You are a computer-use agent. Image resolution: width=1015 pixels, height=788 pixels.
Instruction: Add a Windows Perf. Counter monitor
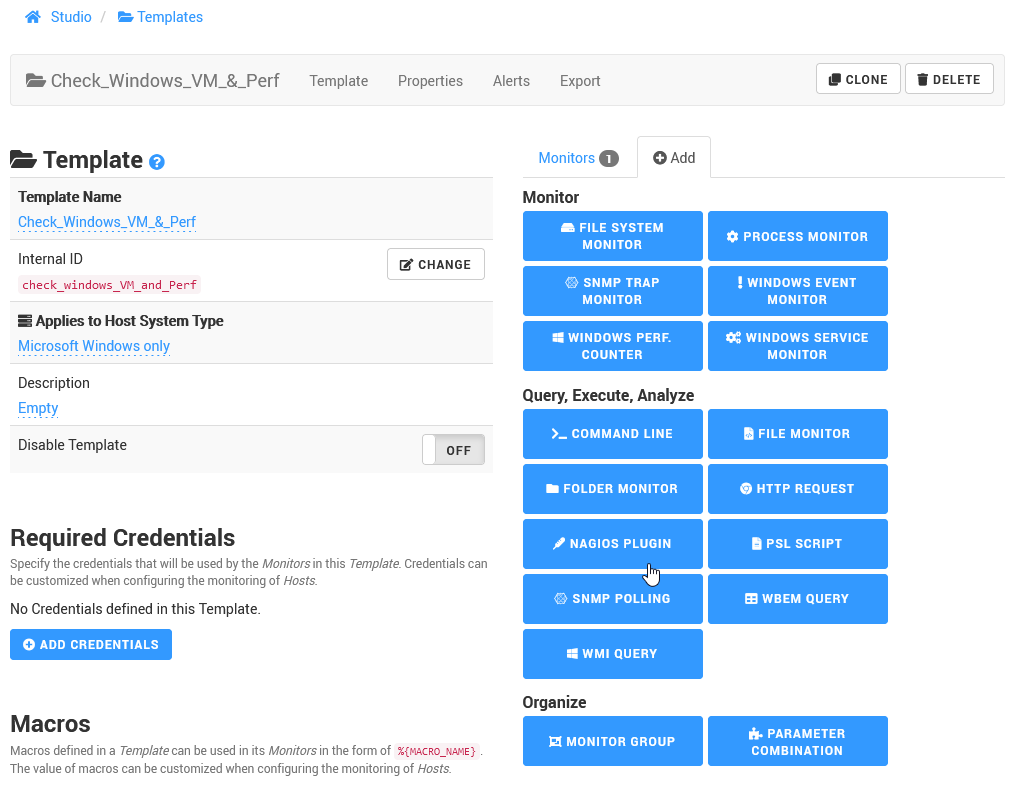(x=612, y=346)
